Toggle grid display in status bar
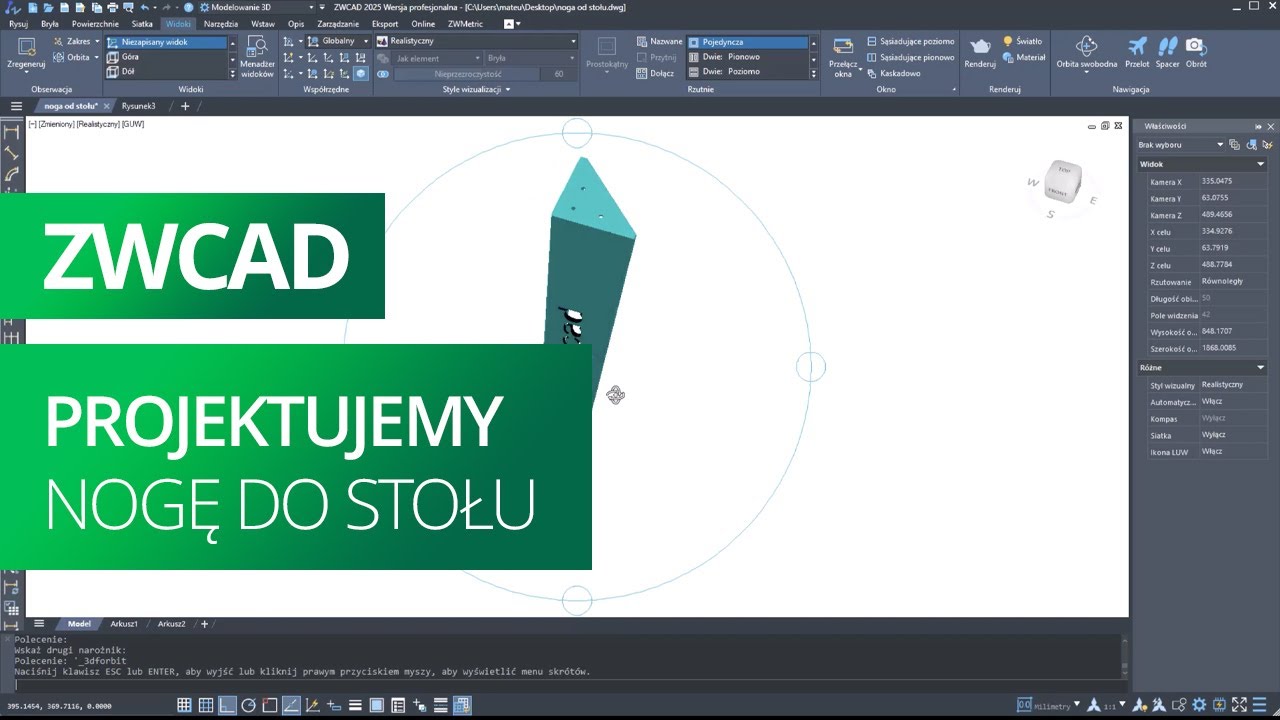 [x=206, y=705]
